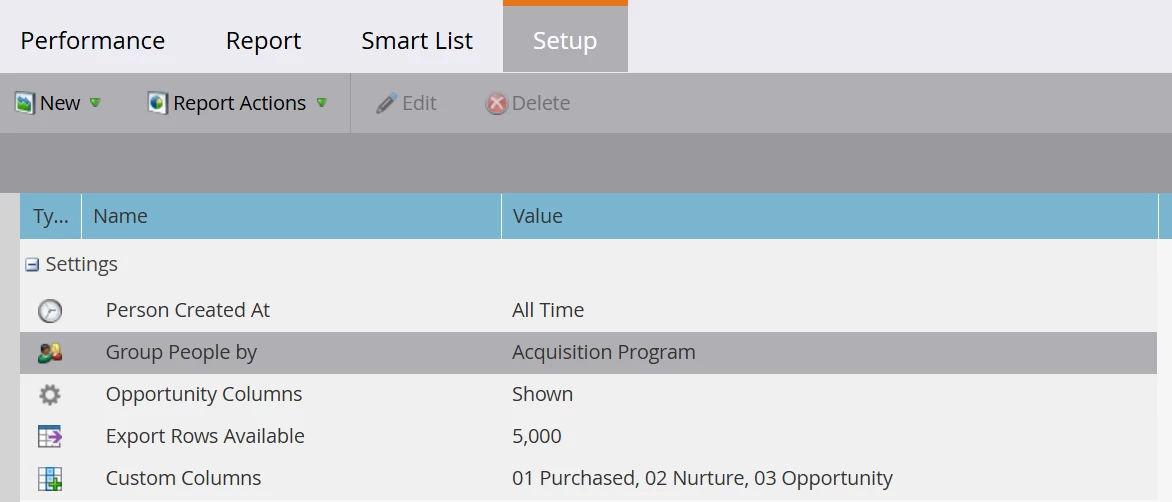This screenshot has height=502, width=1172.
Task: Collapse the Settings group
Action: click(32, 264)
